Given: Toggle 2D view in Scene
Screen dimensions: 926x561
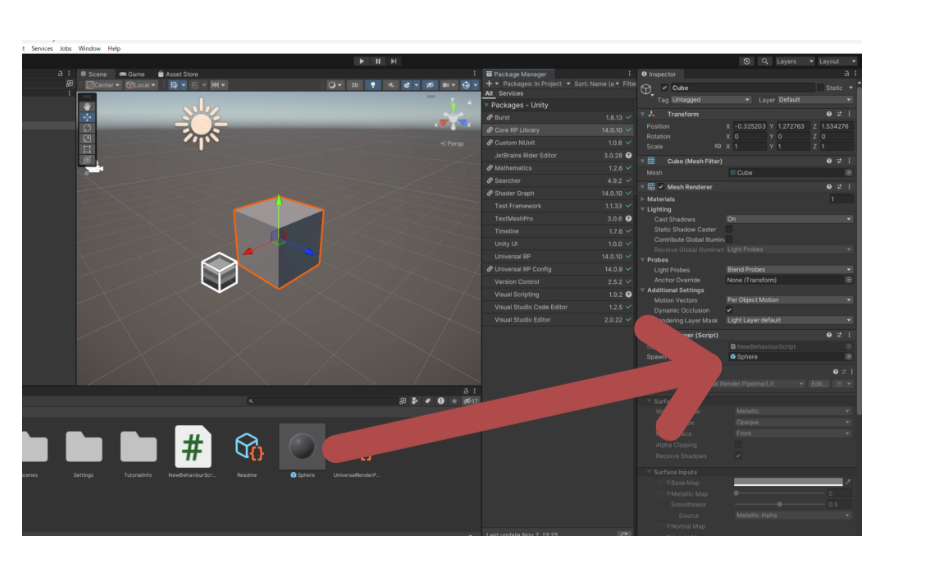Looking at the screenshot, I should [x=355, y=85].
